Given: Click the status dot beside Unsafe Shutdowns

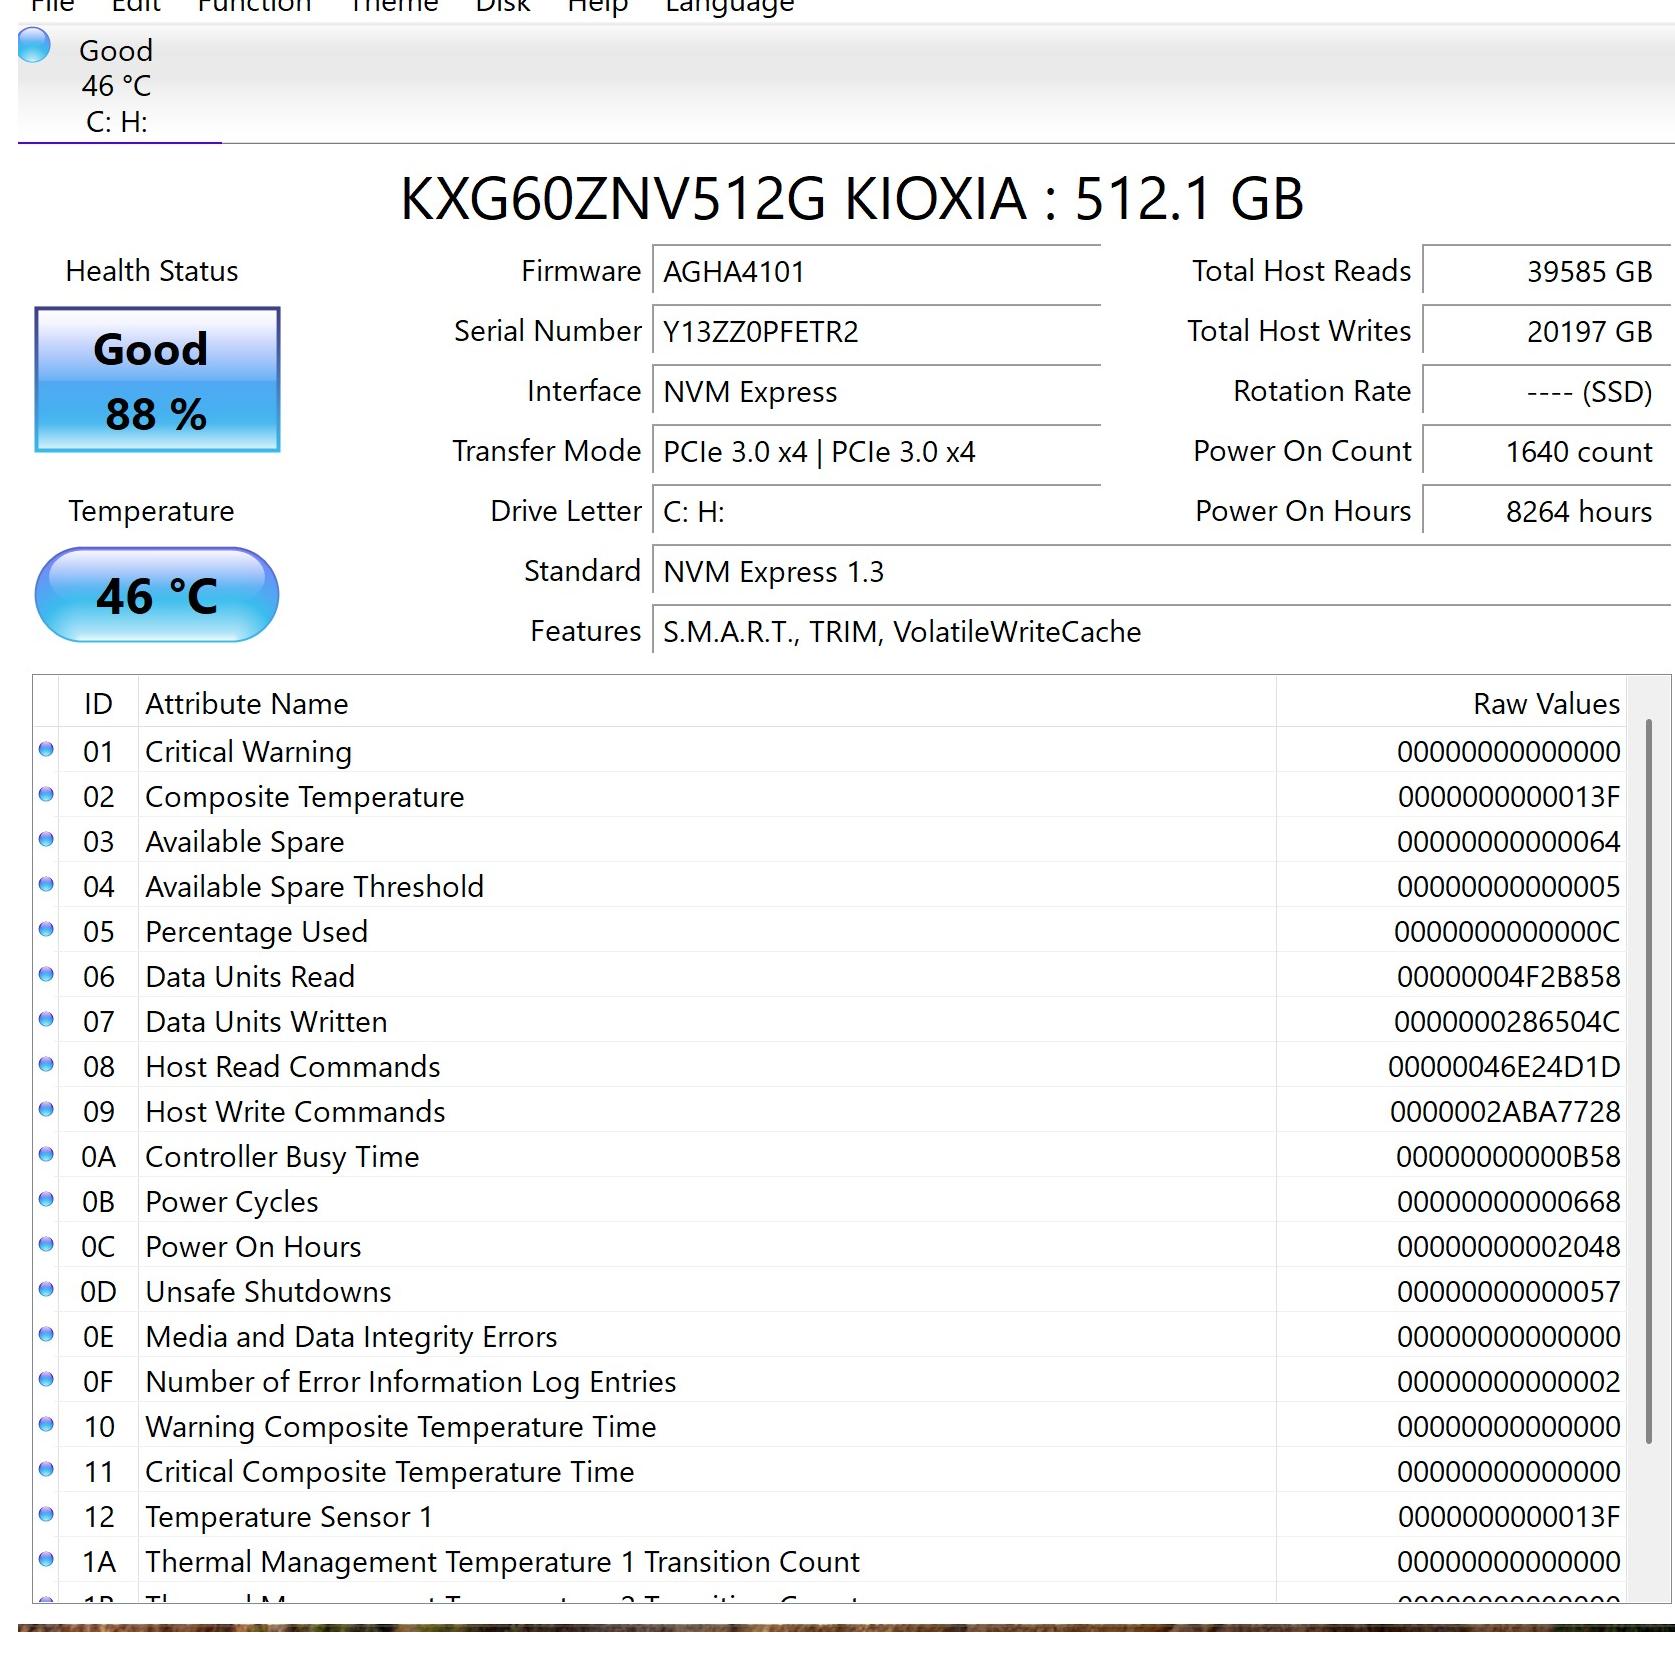Looking at the screenshot, I should tap(46, 1290).
